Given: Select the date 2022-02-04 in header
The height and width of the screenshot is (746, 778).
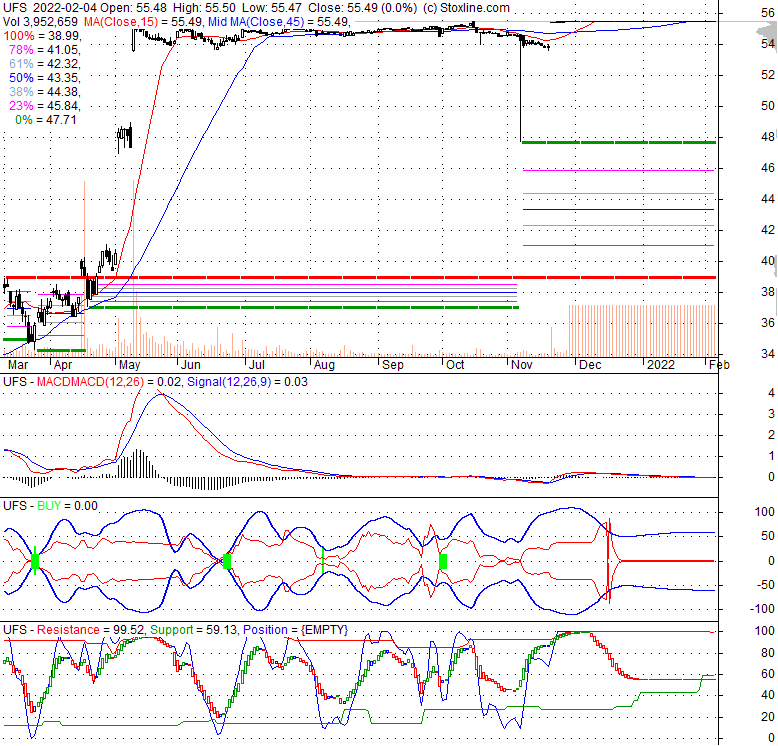Looking at the screenshot, I should (64, 8).
